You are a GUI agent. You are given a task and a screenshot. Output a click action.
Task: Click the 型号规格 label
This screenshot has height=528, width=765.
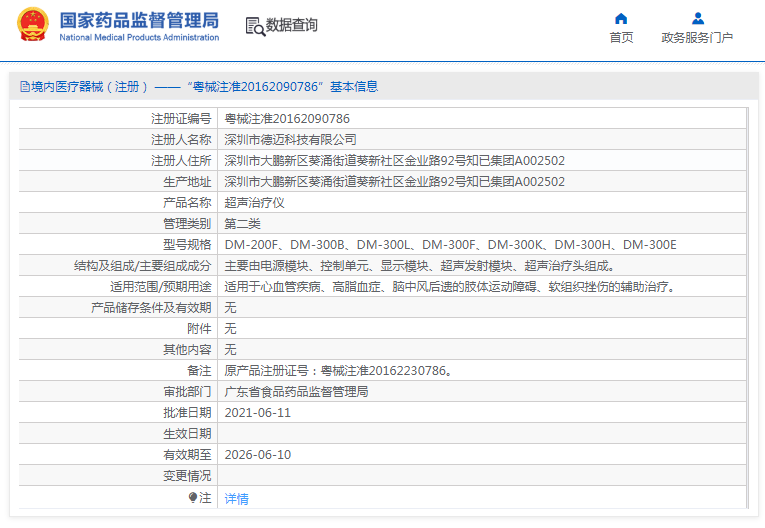(x=187, y=244)
